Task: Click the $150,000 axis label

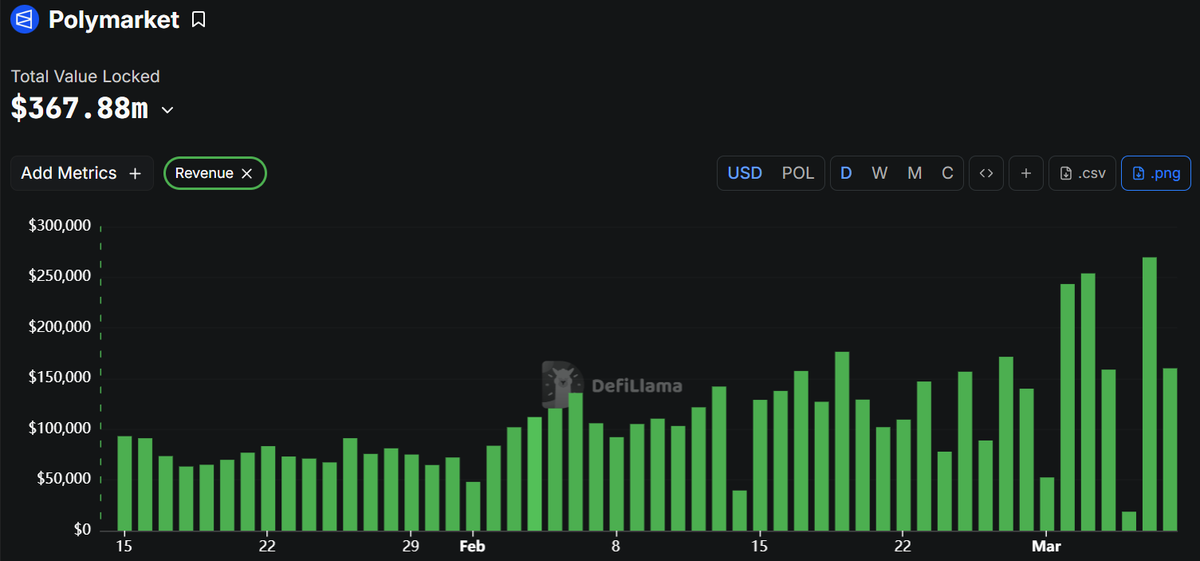Action: click(60, 377)
